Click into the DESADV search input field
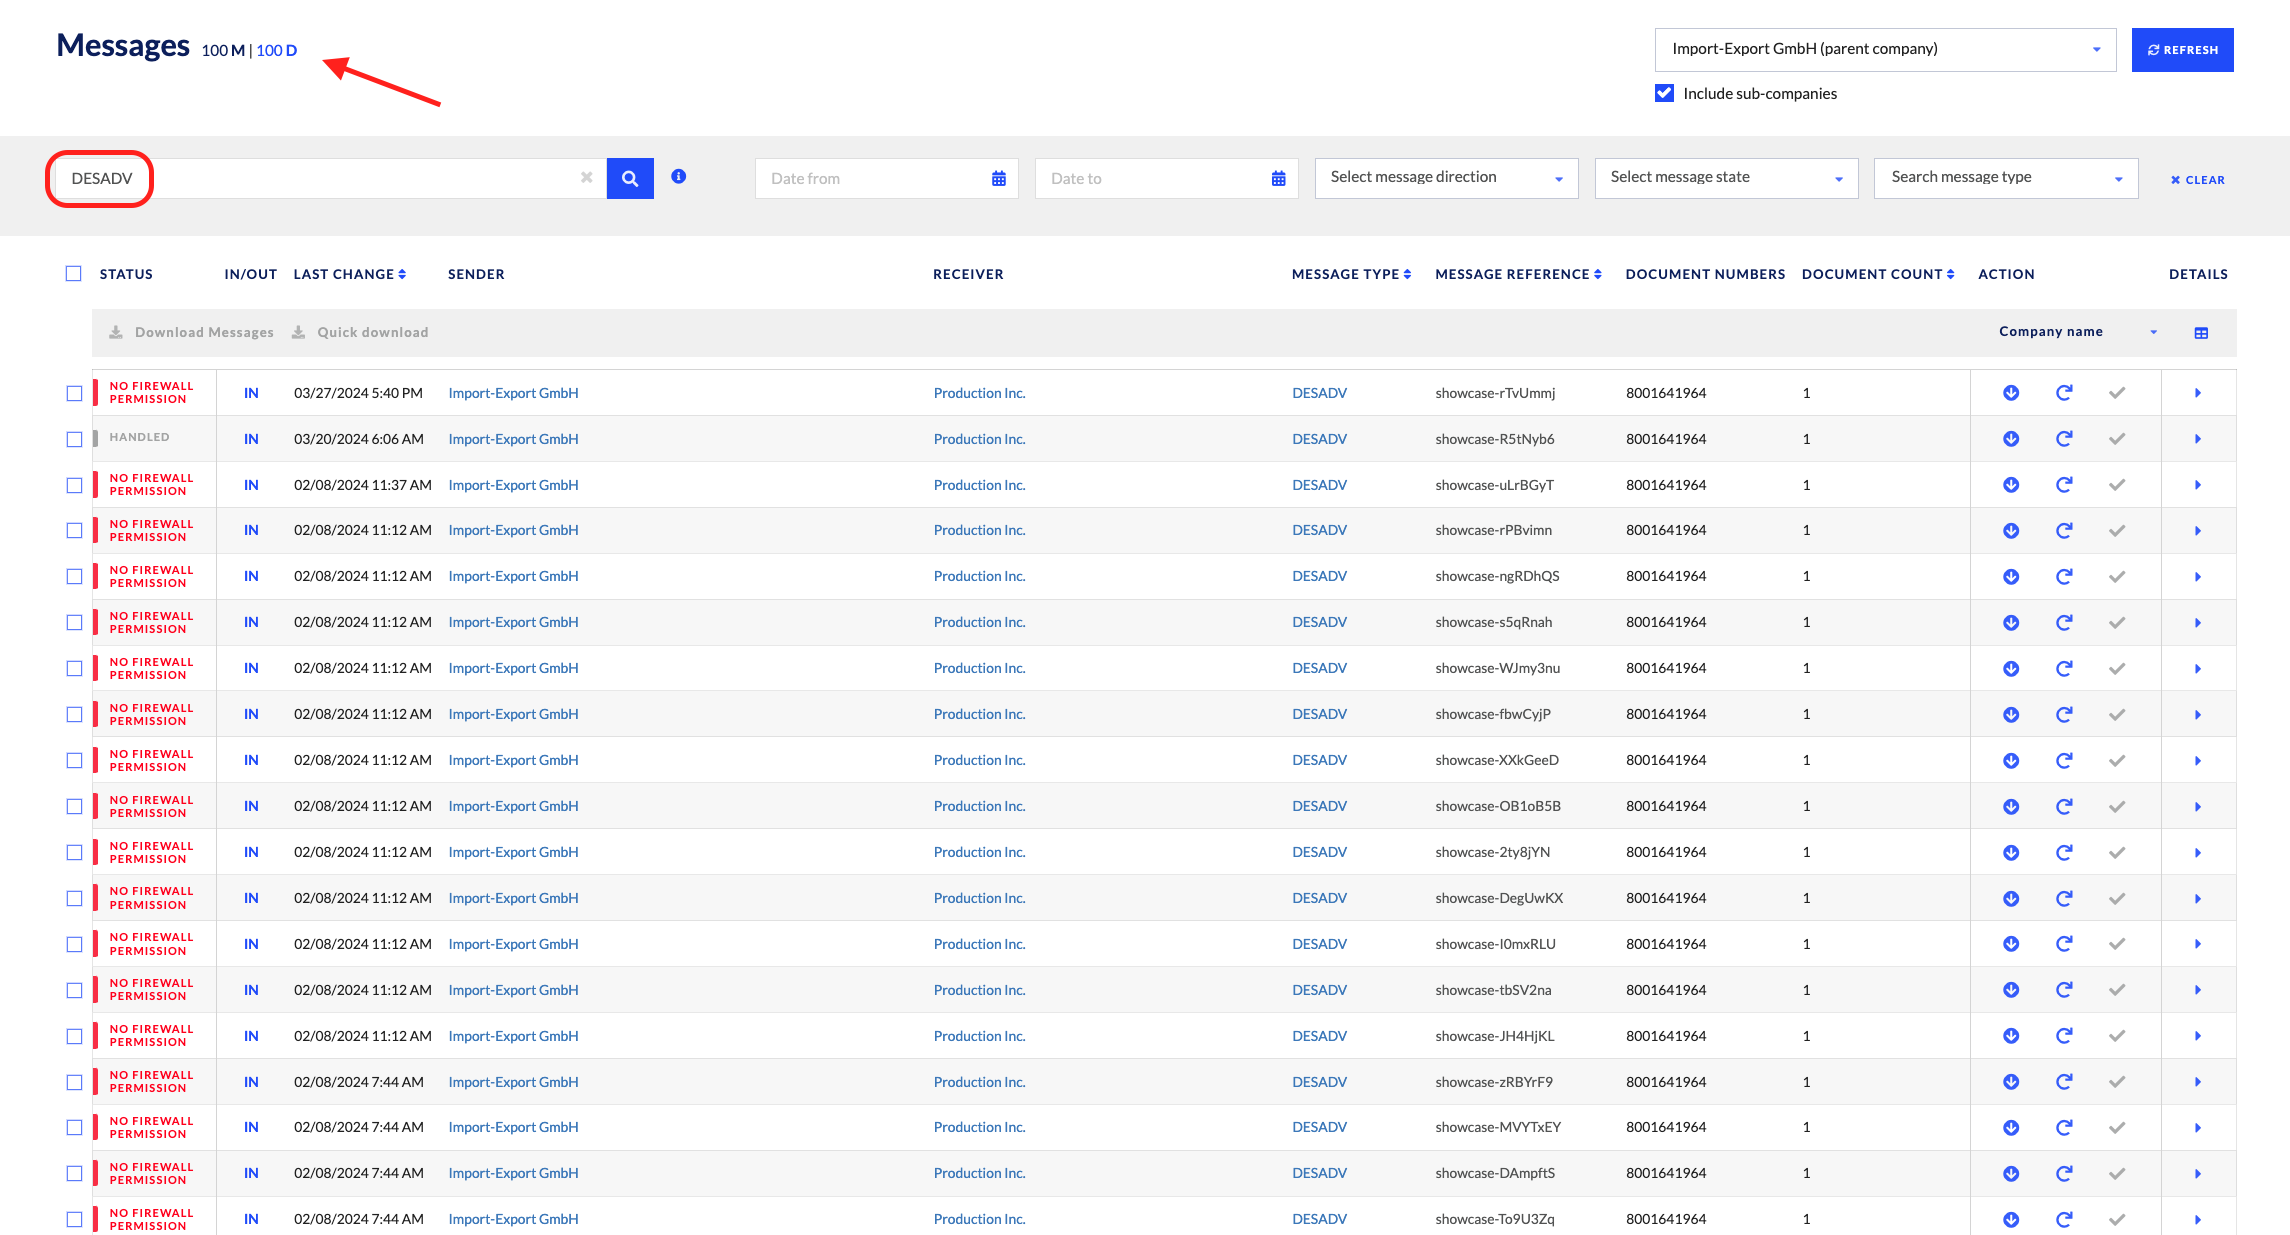Viewport: 2290px width, 1235px height. click(330, 178)
